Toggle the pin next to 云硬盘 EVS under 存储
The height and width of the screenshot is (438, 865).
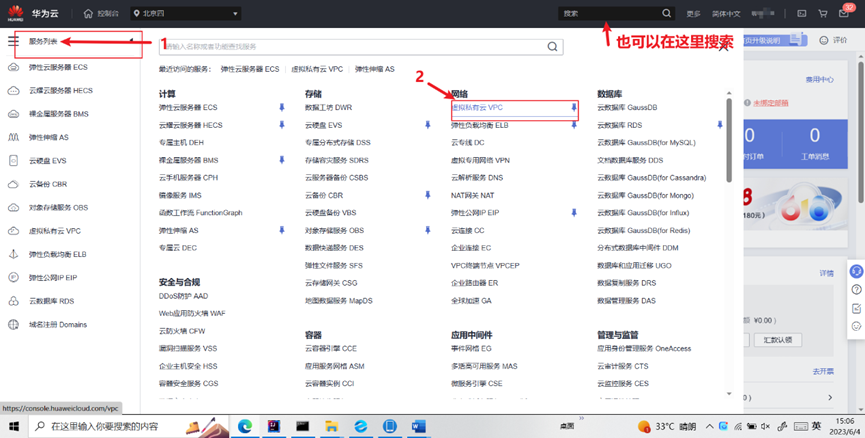point(428,125)
